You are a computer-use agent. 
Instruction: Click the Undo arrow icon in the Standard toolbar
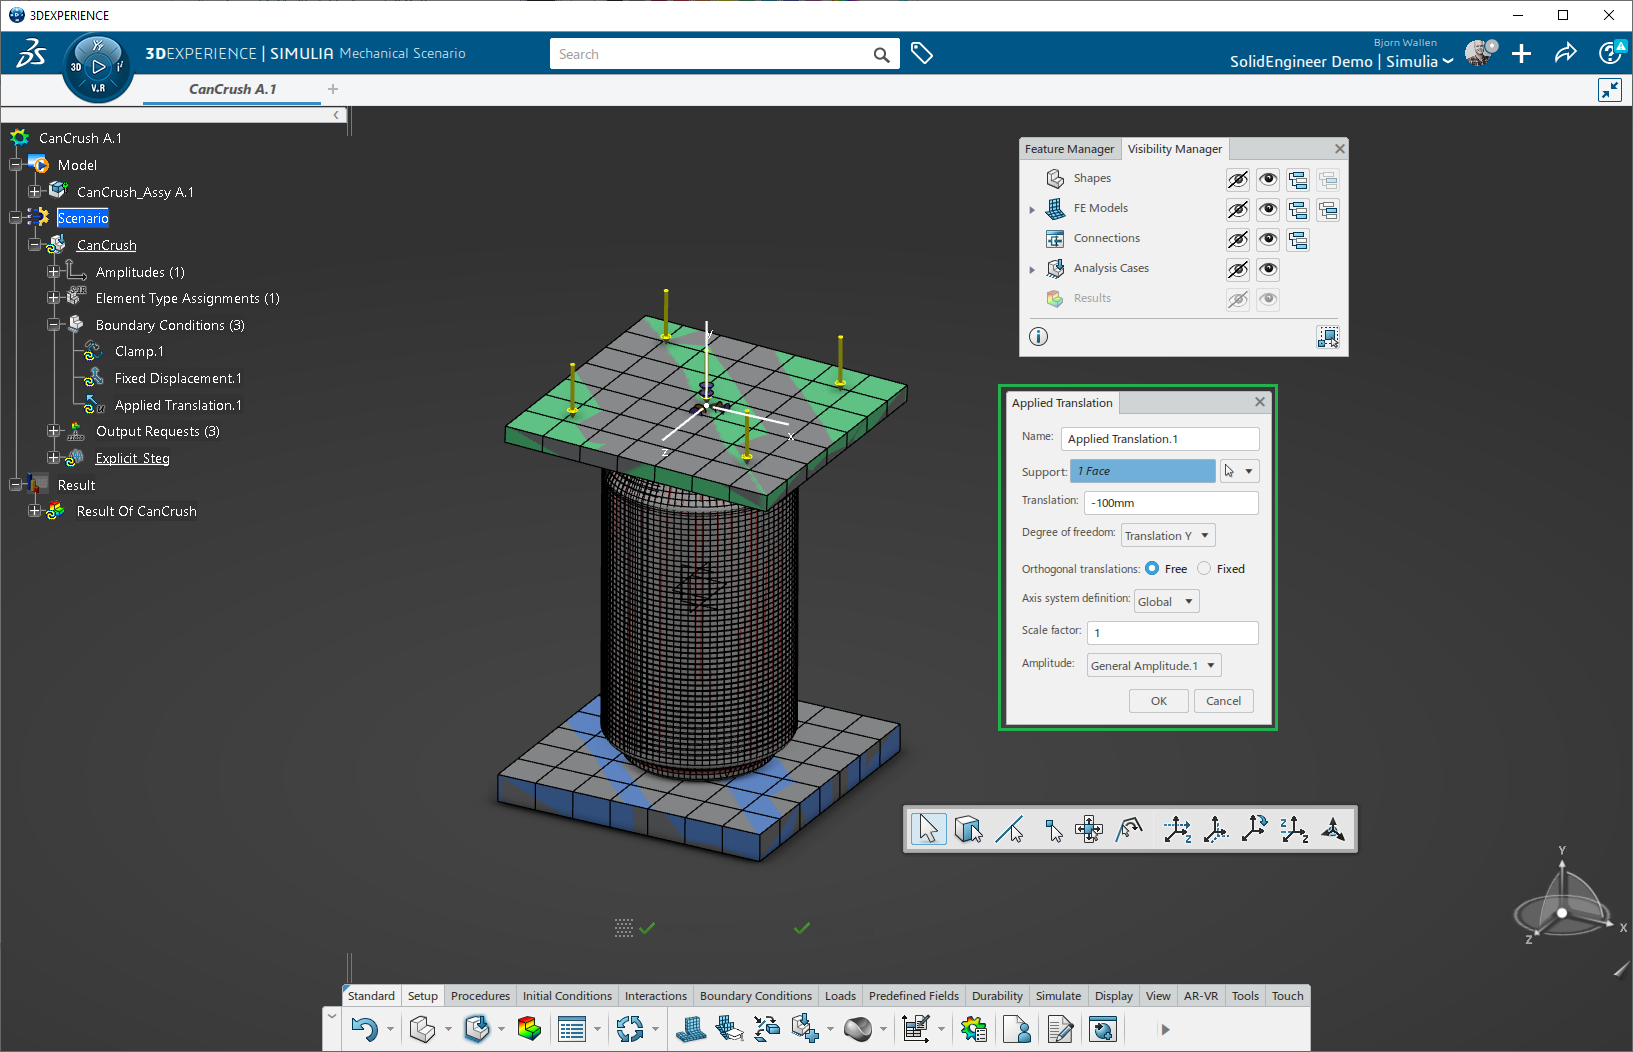click(x=364, y=1029)
